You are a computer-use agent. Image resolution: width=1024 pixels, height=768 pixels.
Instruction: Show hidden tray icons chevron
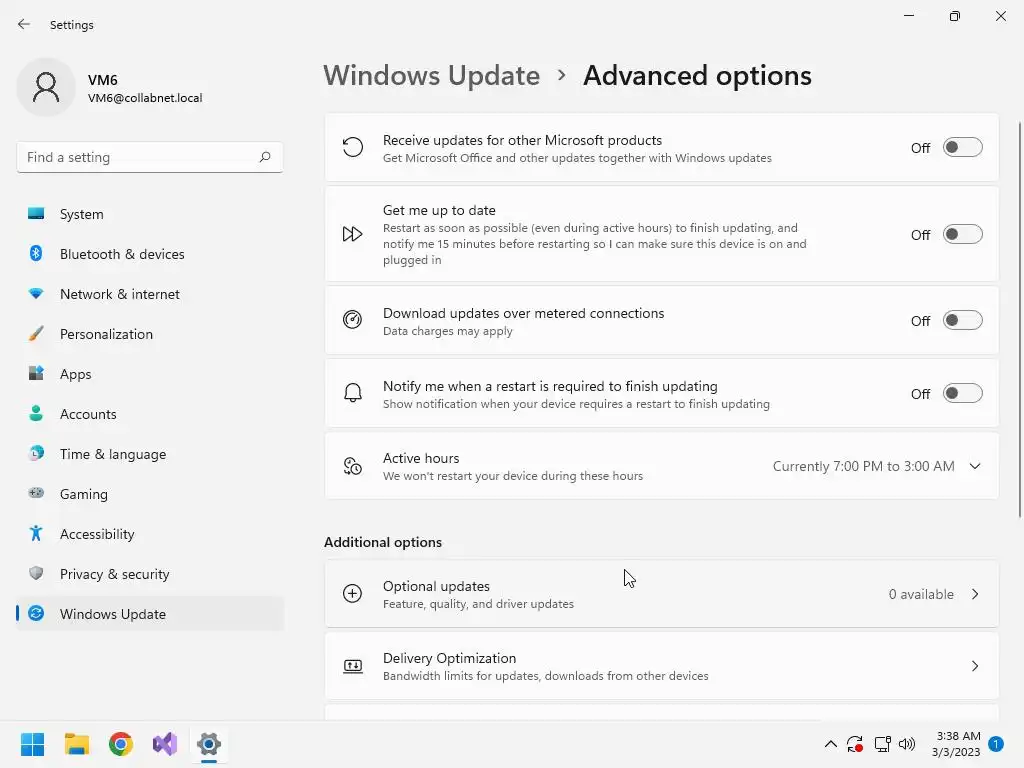[x=830, y=744]
